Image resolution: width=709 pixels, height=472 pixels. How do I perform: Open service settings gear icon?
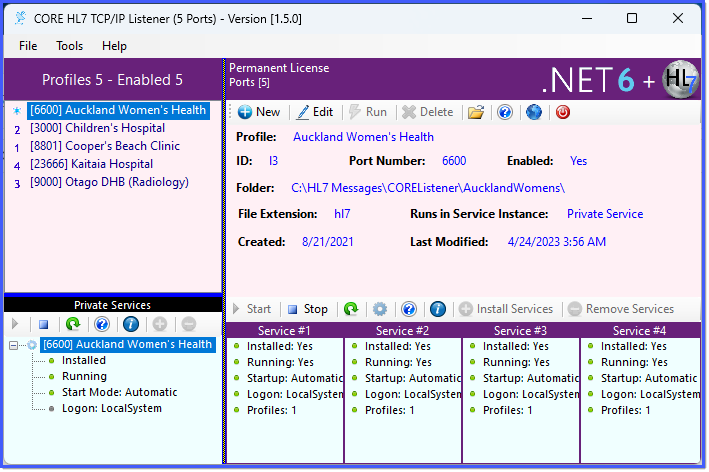click(380, 309)
